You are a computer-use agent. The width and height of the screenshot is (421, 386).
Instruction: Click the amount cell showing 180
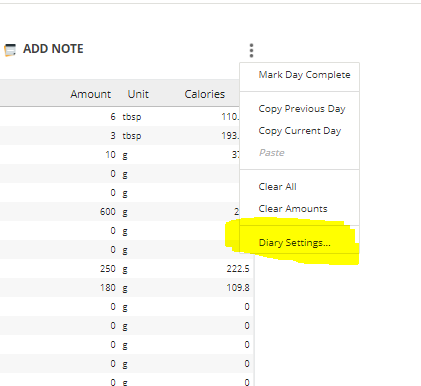click(x=108, y=288)
